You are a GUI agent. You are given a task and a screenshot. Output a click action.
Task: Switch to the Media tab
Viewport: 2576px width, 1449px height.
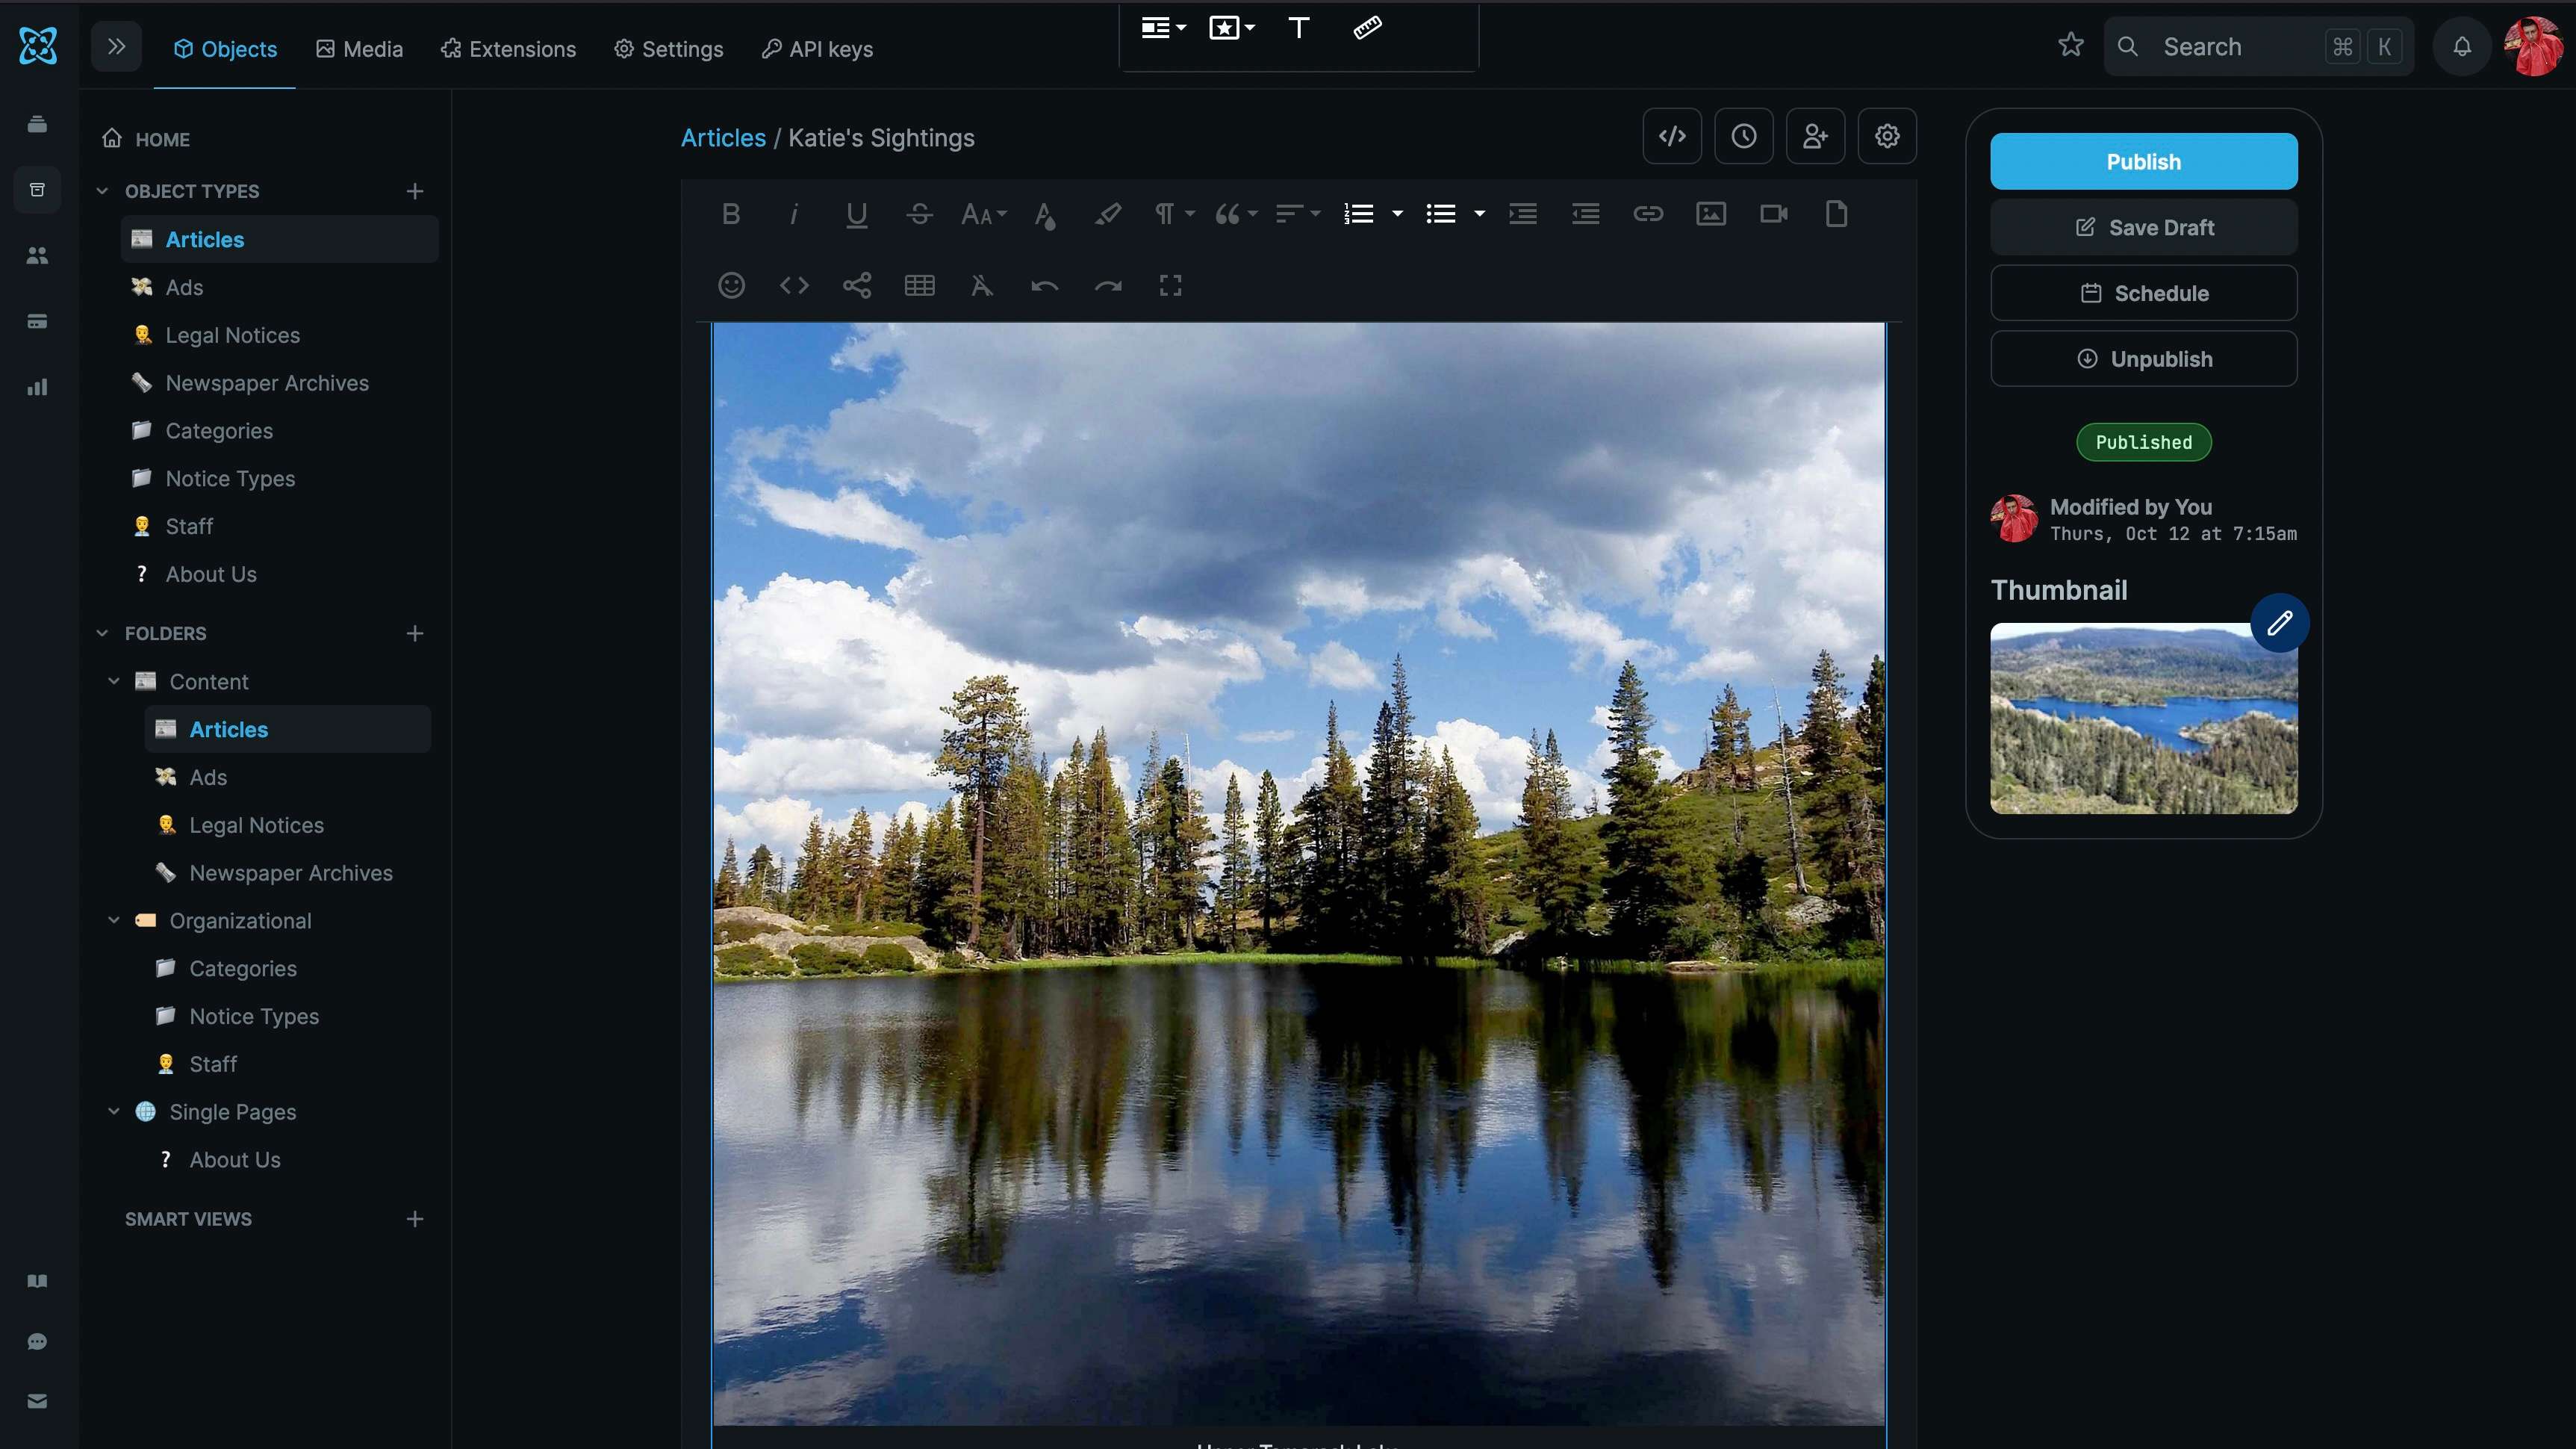click(x=360, y=49)
